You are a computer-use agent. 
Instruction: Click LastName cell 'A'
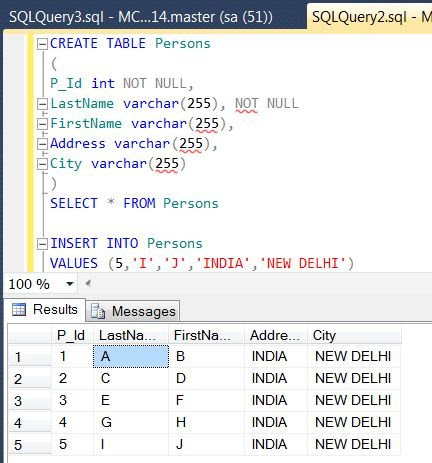click(x=131, y=356)
